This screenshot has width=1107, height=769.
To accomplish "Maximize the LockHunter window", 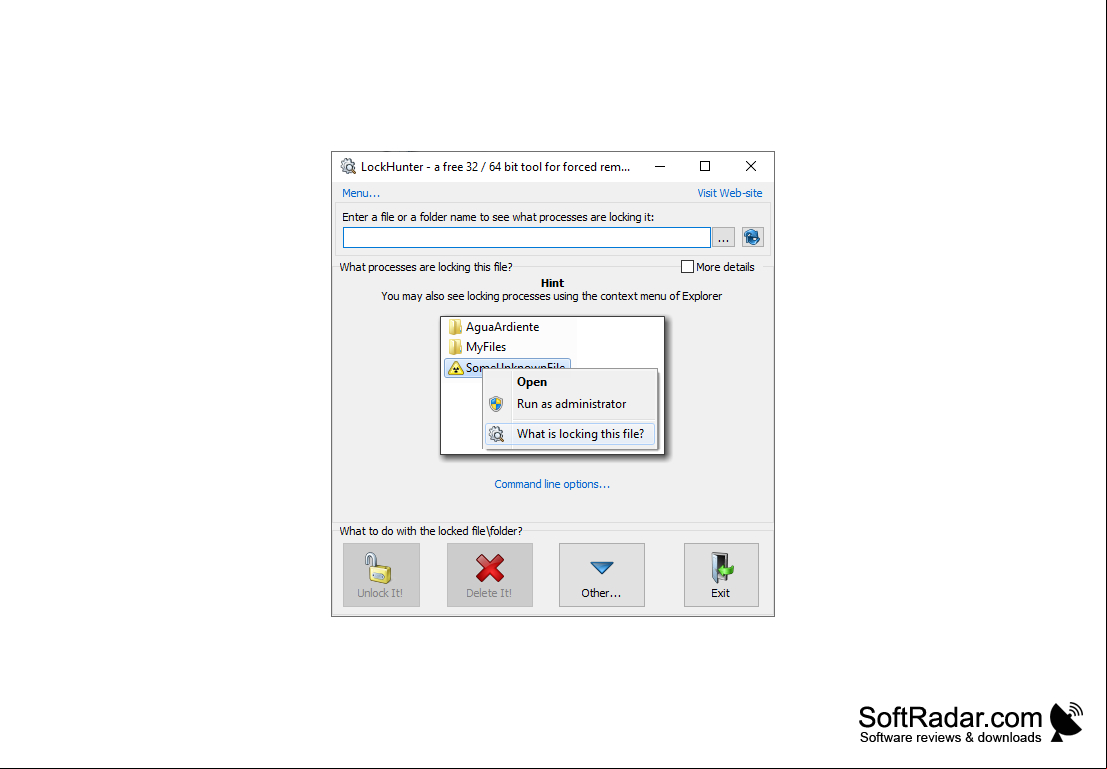I will [x=705, y=167].
